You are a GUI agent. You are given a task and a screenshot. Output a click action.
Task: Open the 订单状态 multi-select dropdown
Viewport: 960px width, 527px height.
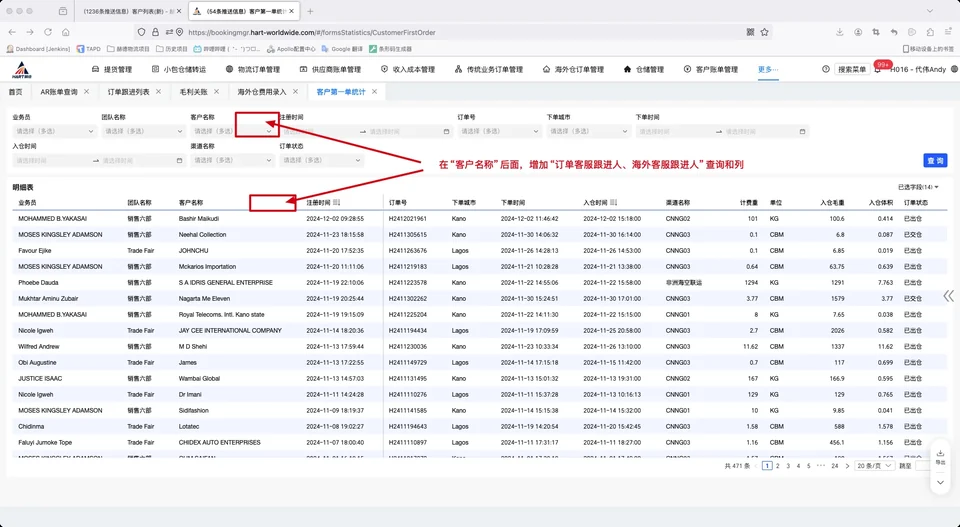[x=321, y=160]
